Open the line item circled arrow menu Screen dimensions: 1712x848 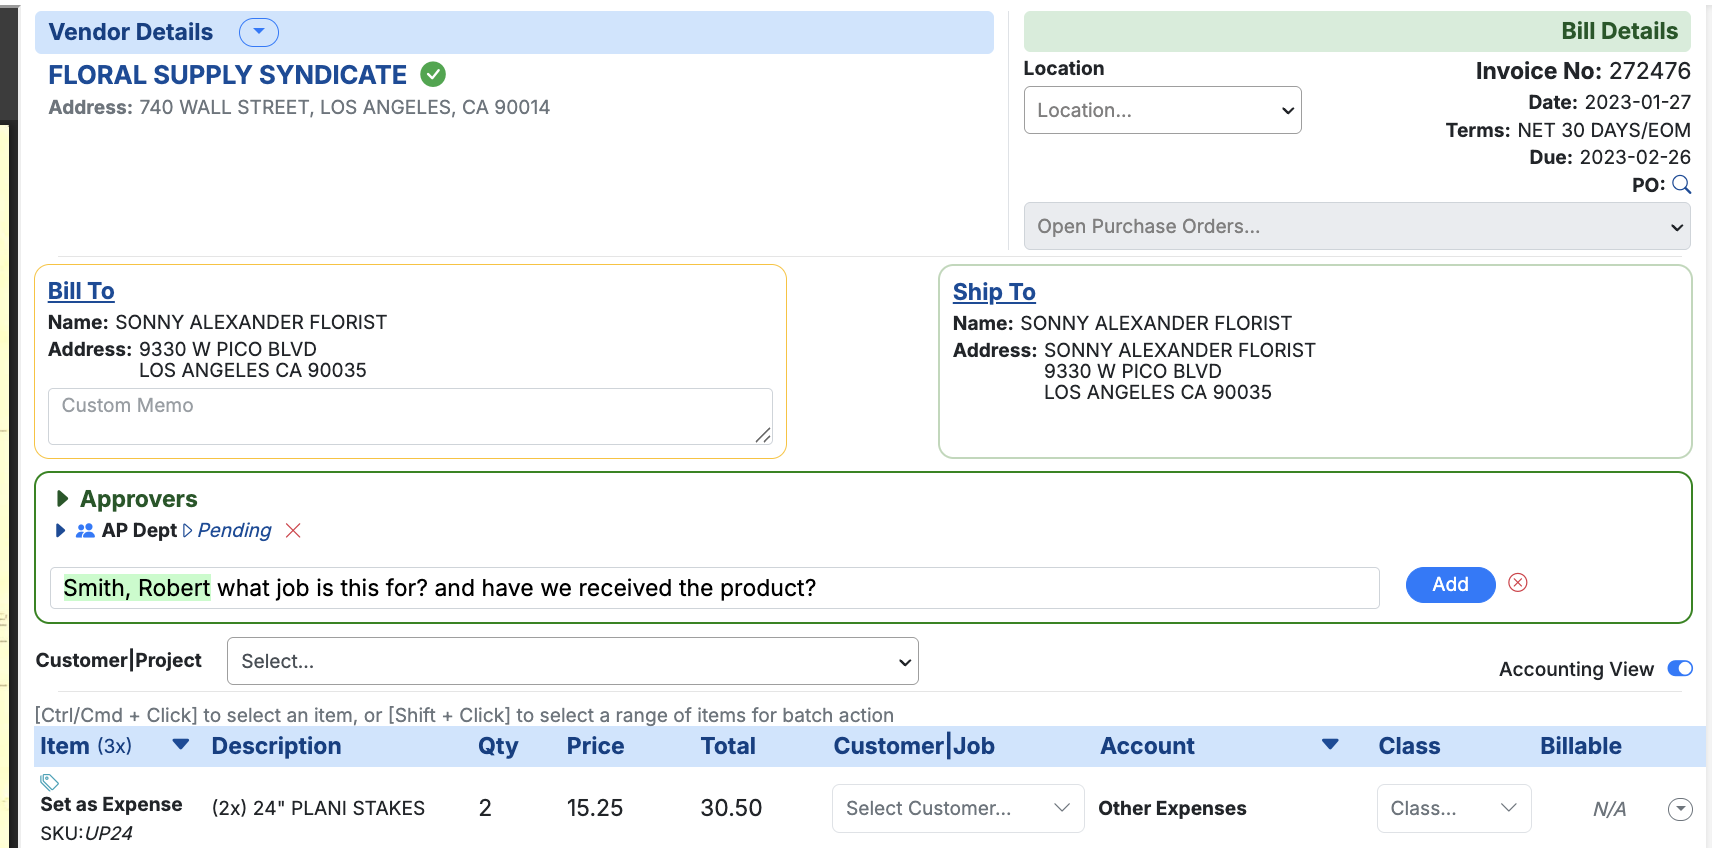point(1680,809)
